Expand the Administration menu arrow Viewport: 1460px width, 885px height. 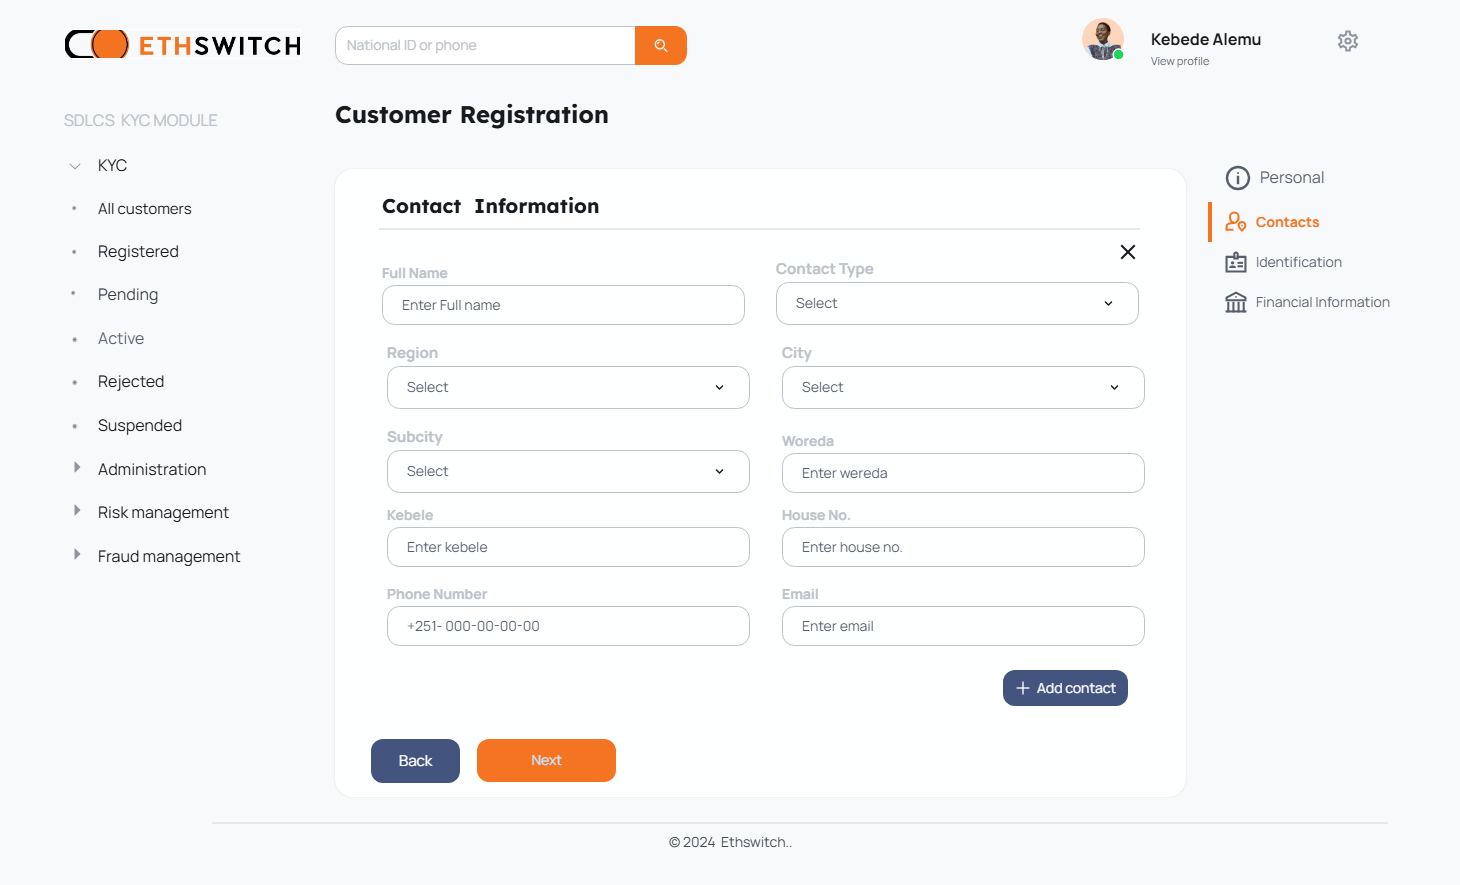[77, 468]
